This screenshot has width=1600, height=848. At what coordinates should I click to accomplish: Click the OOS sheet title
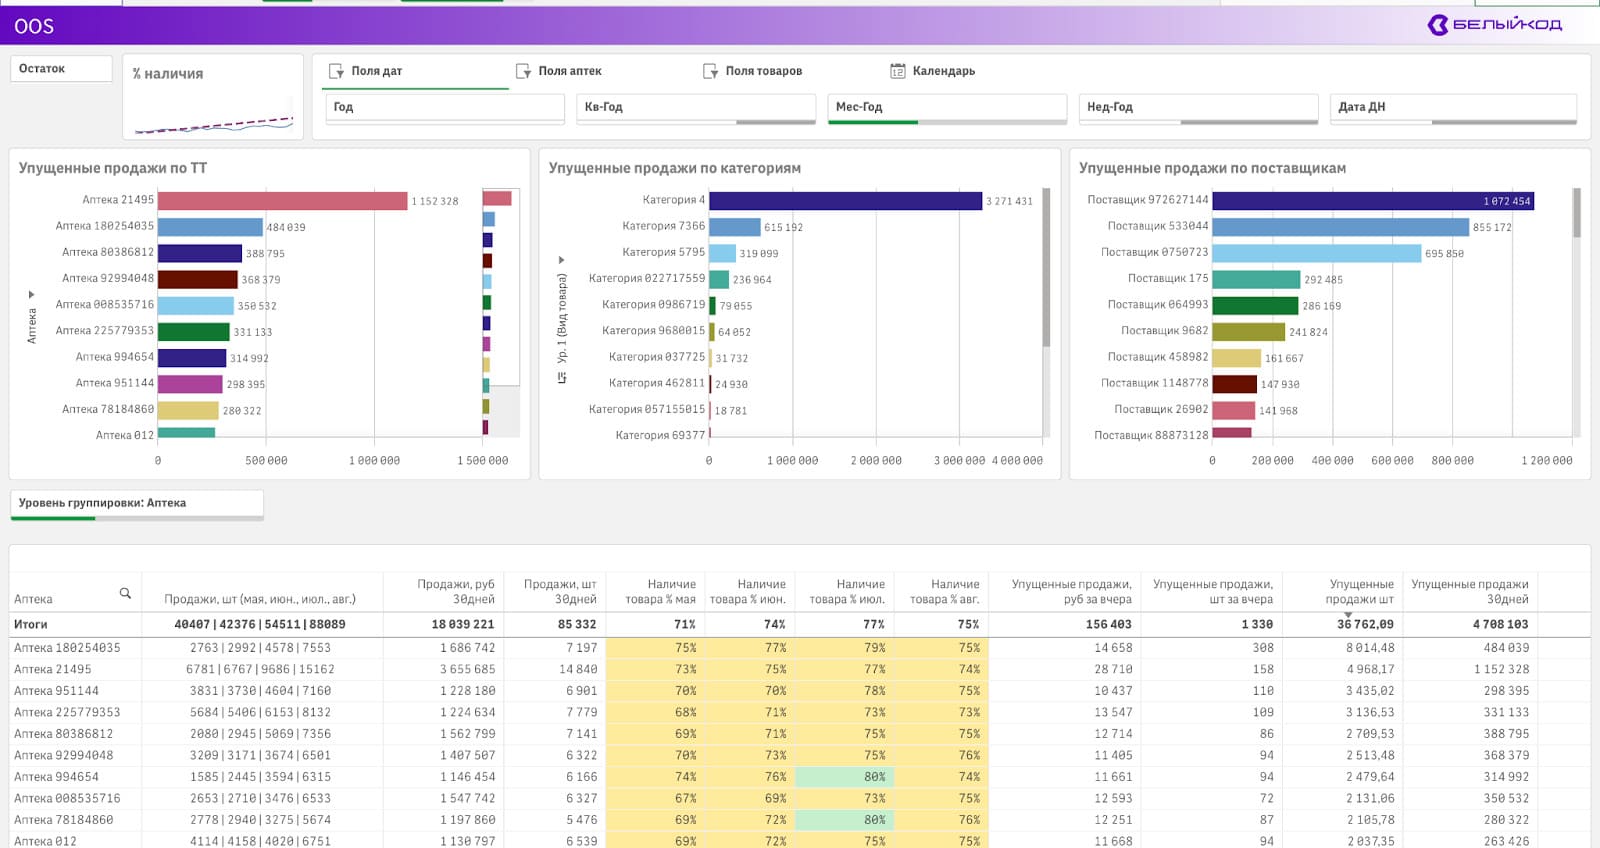pyautogui.click(x=34, y=26)
